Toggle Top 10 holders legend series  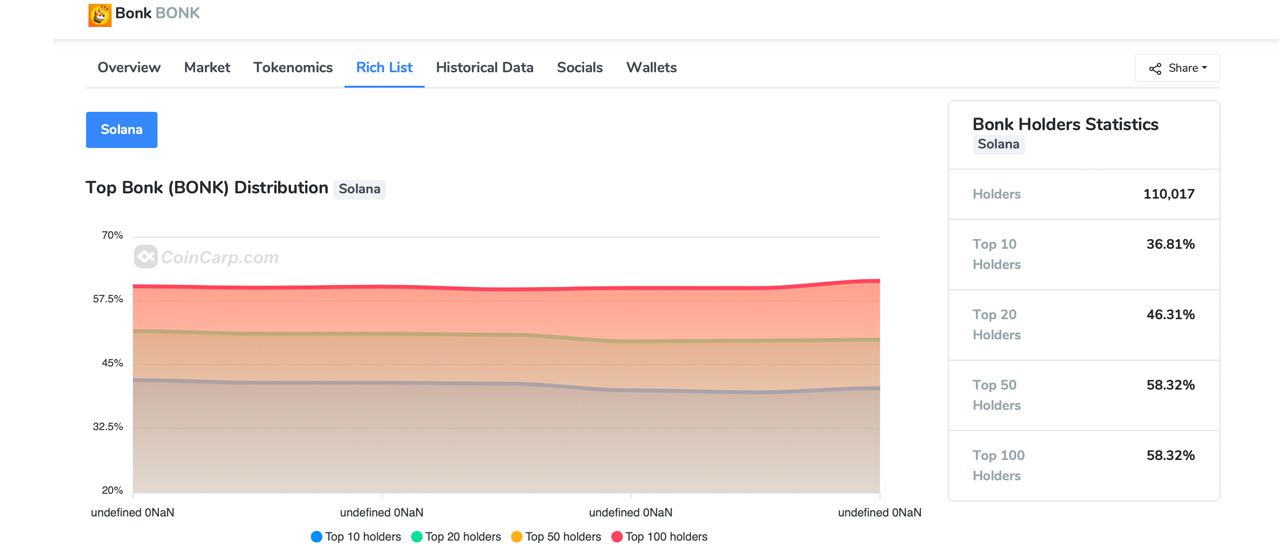click(356, 537)
